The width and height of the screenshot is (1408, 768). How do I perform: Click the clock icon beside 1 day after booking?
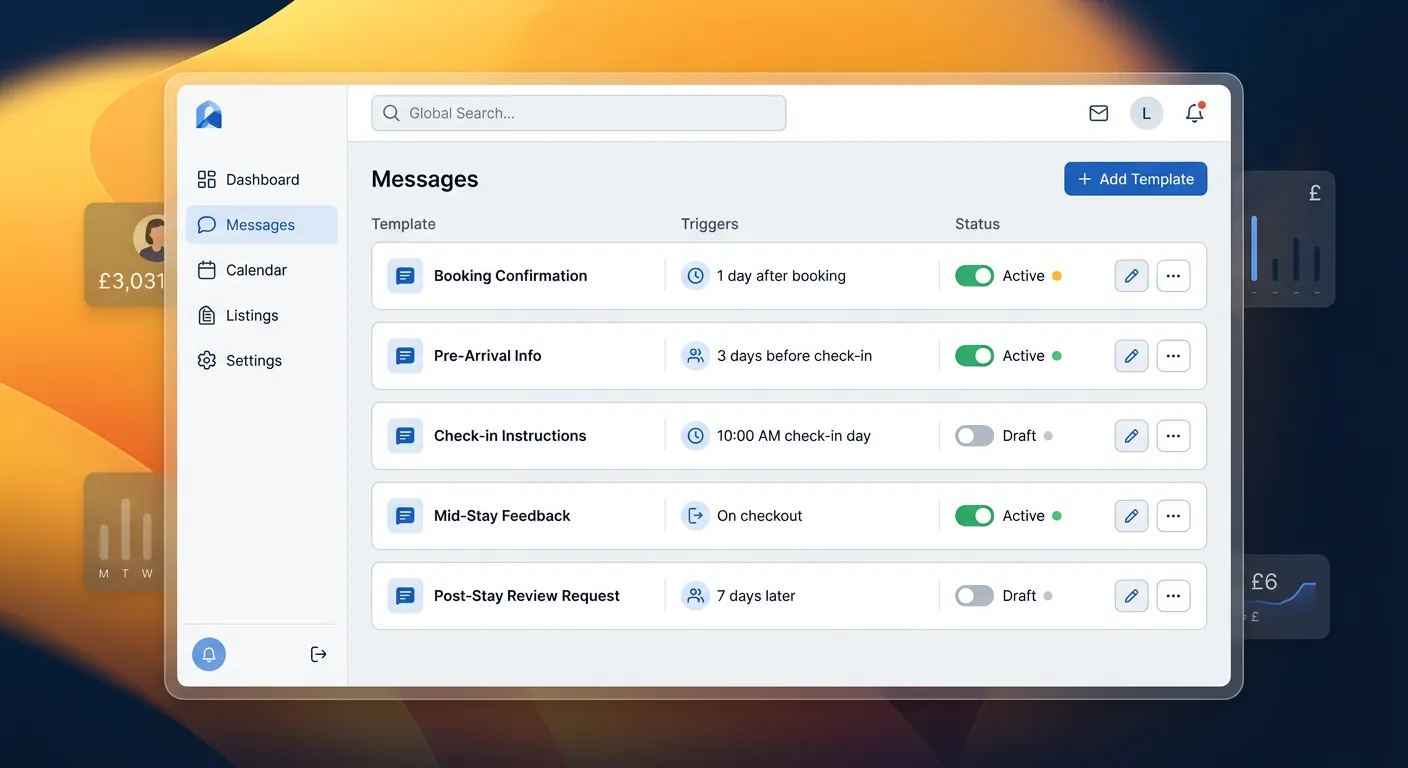(695, 276)
